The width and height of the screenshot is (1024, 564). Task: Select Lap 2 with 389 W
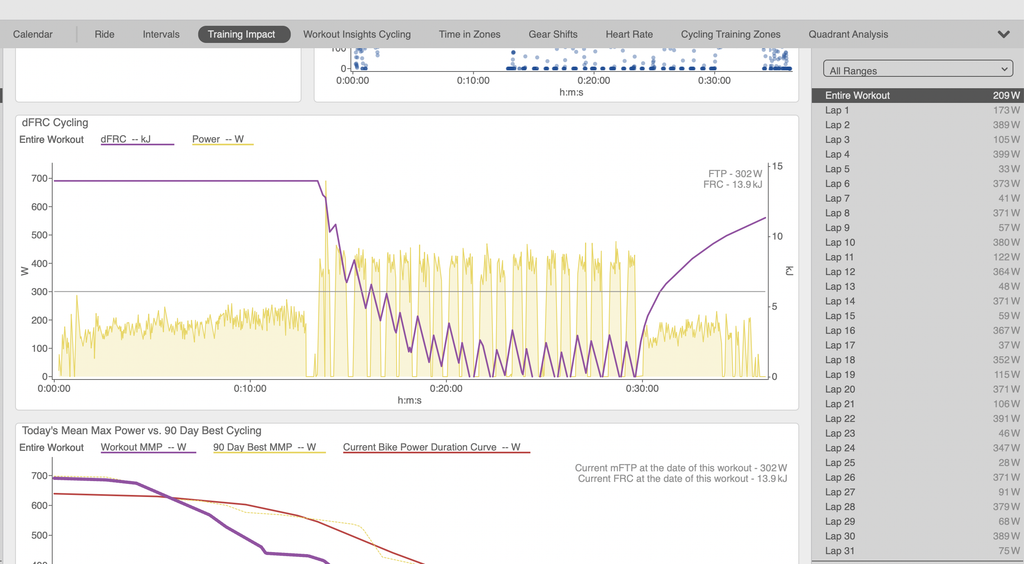(918, 125)
